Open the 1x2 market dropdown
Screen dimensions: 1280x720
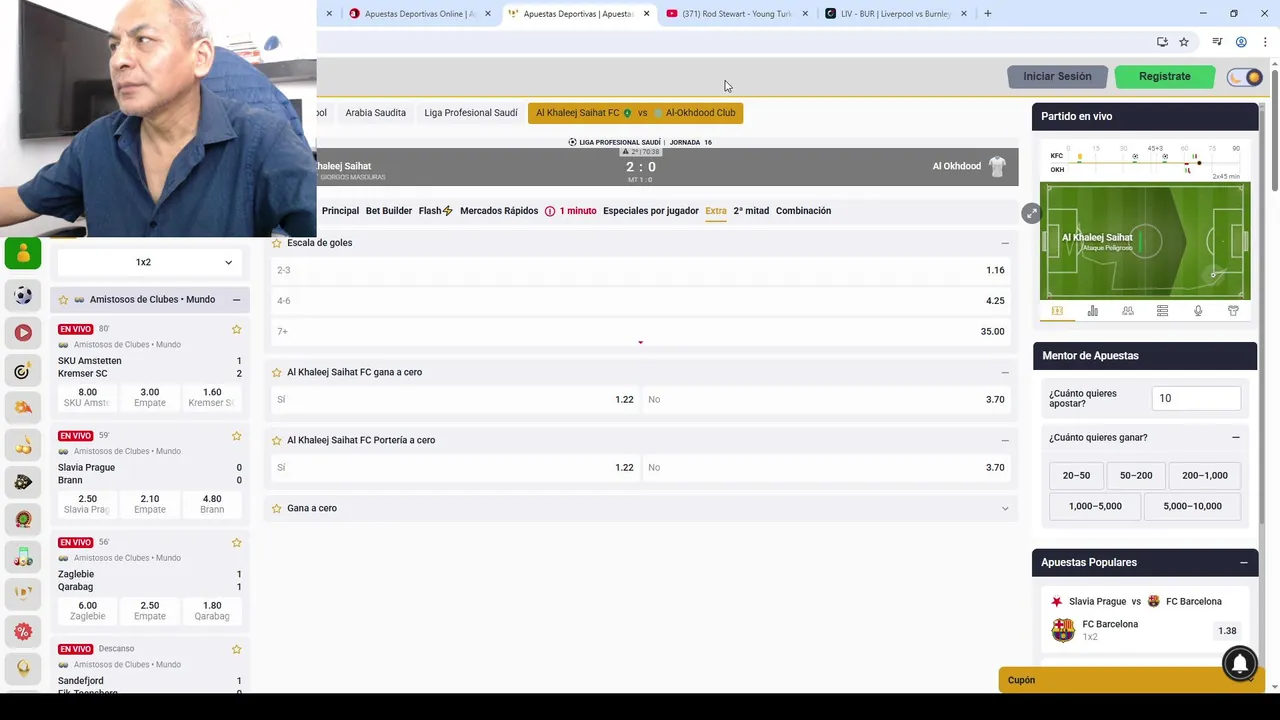click(150, 262)
